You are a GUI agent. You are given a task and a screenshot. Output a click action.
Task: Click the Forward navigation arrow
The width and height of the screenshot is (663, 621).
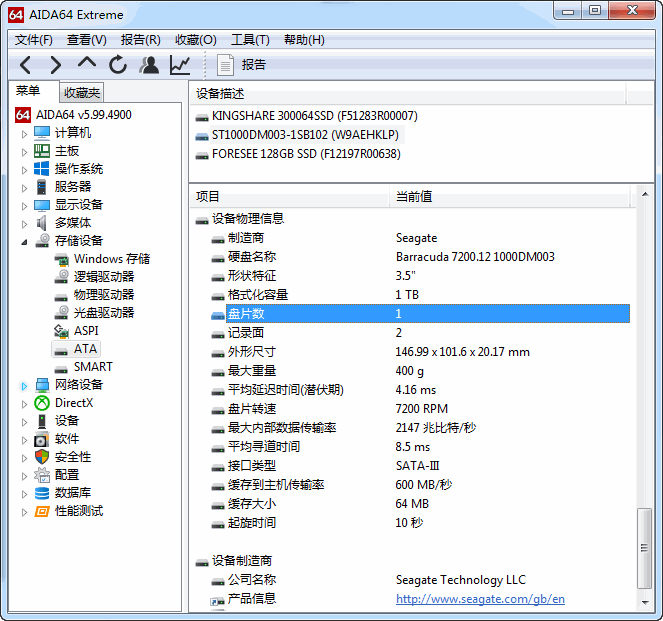click(x=56, y=65)
